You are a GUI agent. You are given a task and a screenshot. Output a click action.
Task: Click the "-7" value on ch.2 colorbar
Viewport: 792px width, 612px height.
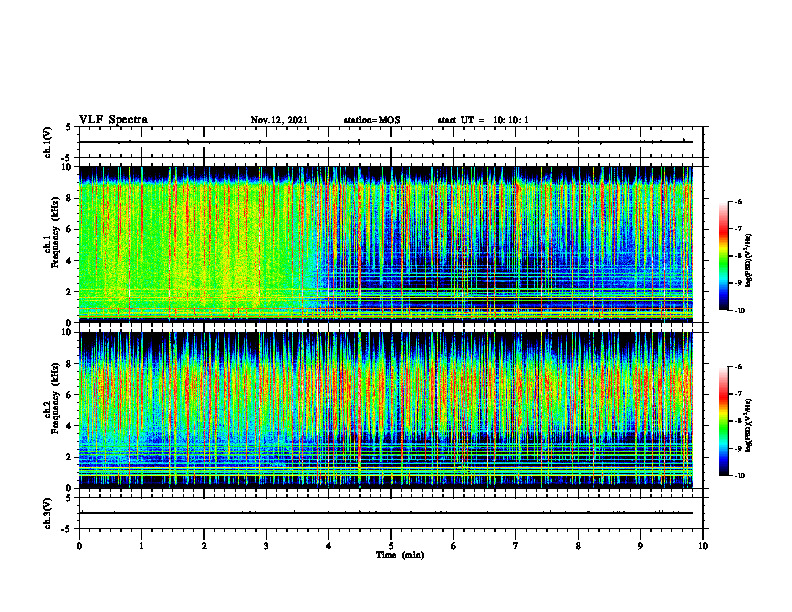pyautogui.click(x=737, y=394)
